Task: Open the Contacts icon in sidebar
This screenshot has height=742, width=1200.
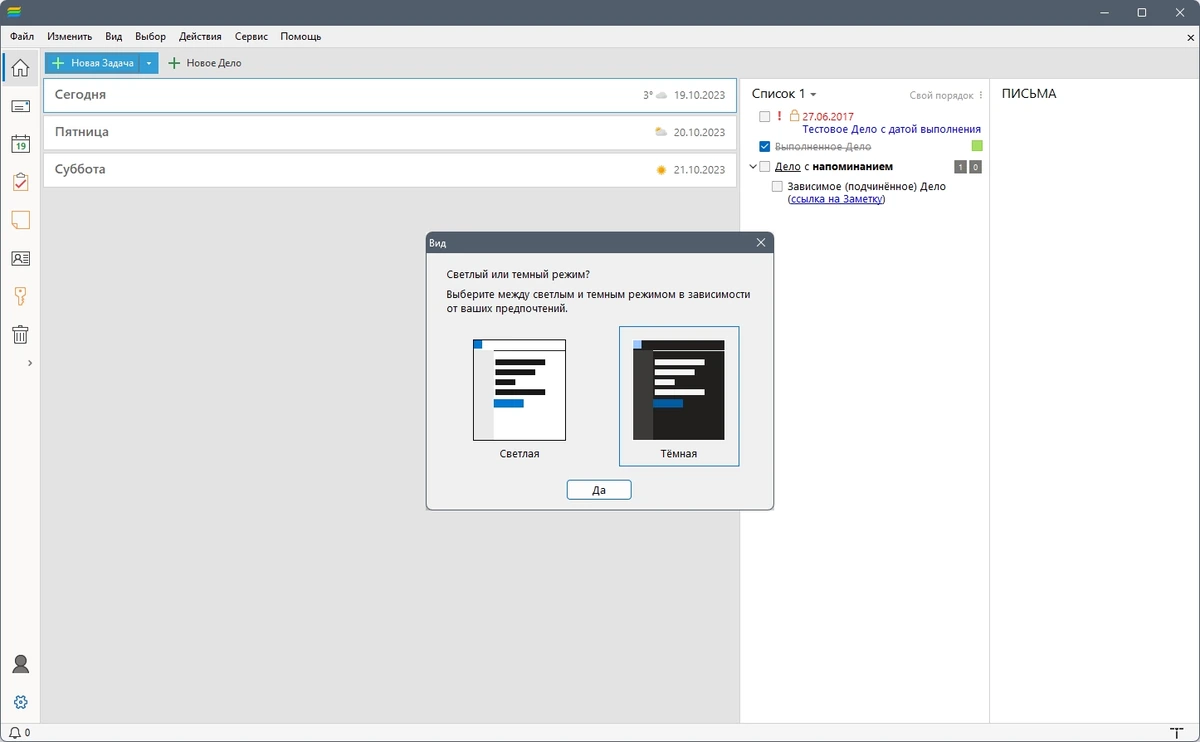Action: point(20,258)
